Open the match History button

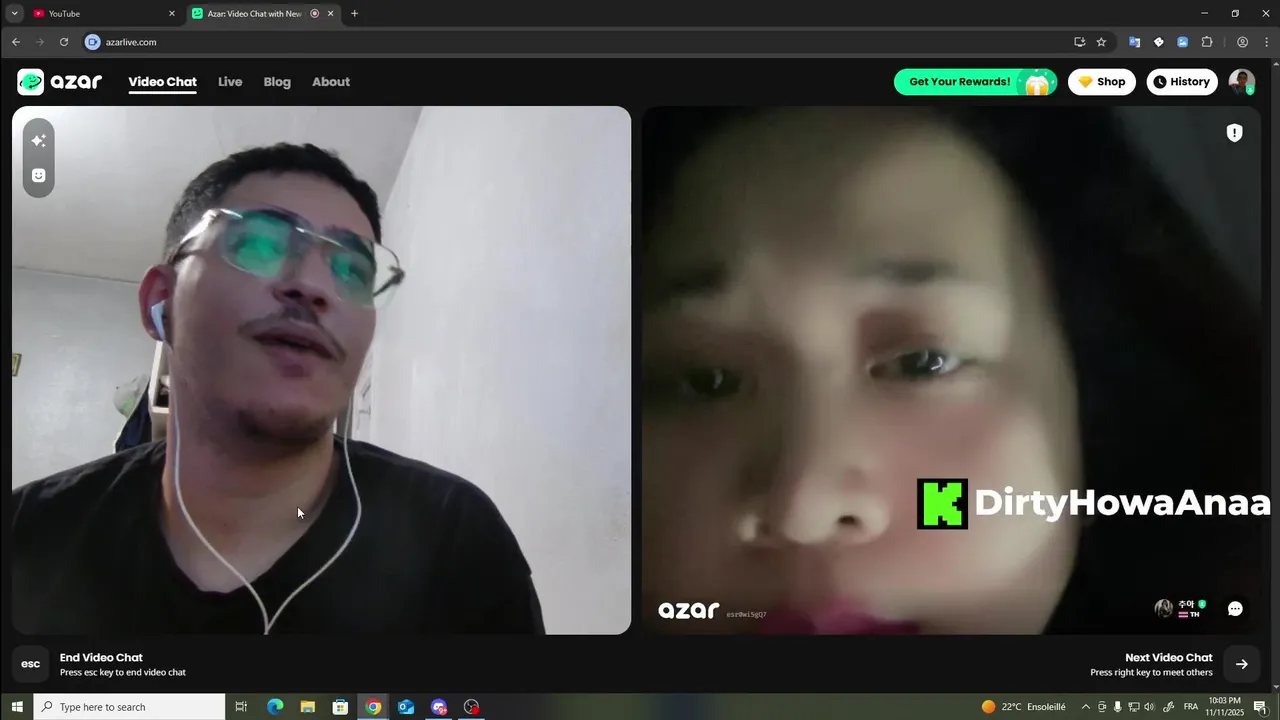[1182, 82]
